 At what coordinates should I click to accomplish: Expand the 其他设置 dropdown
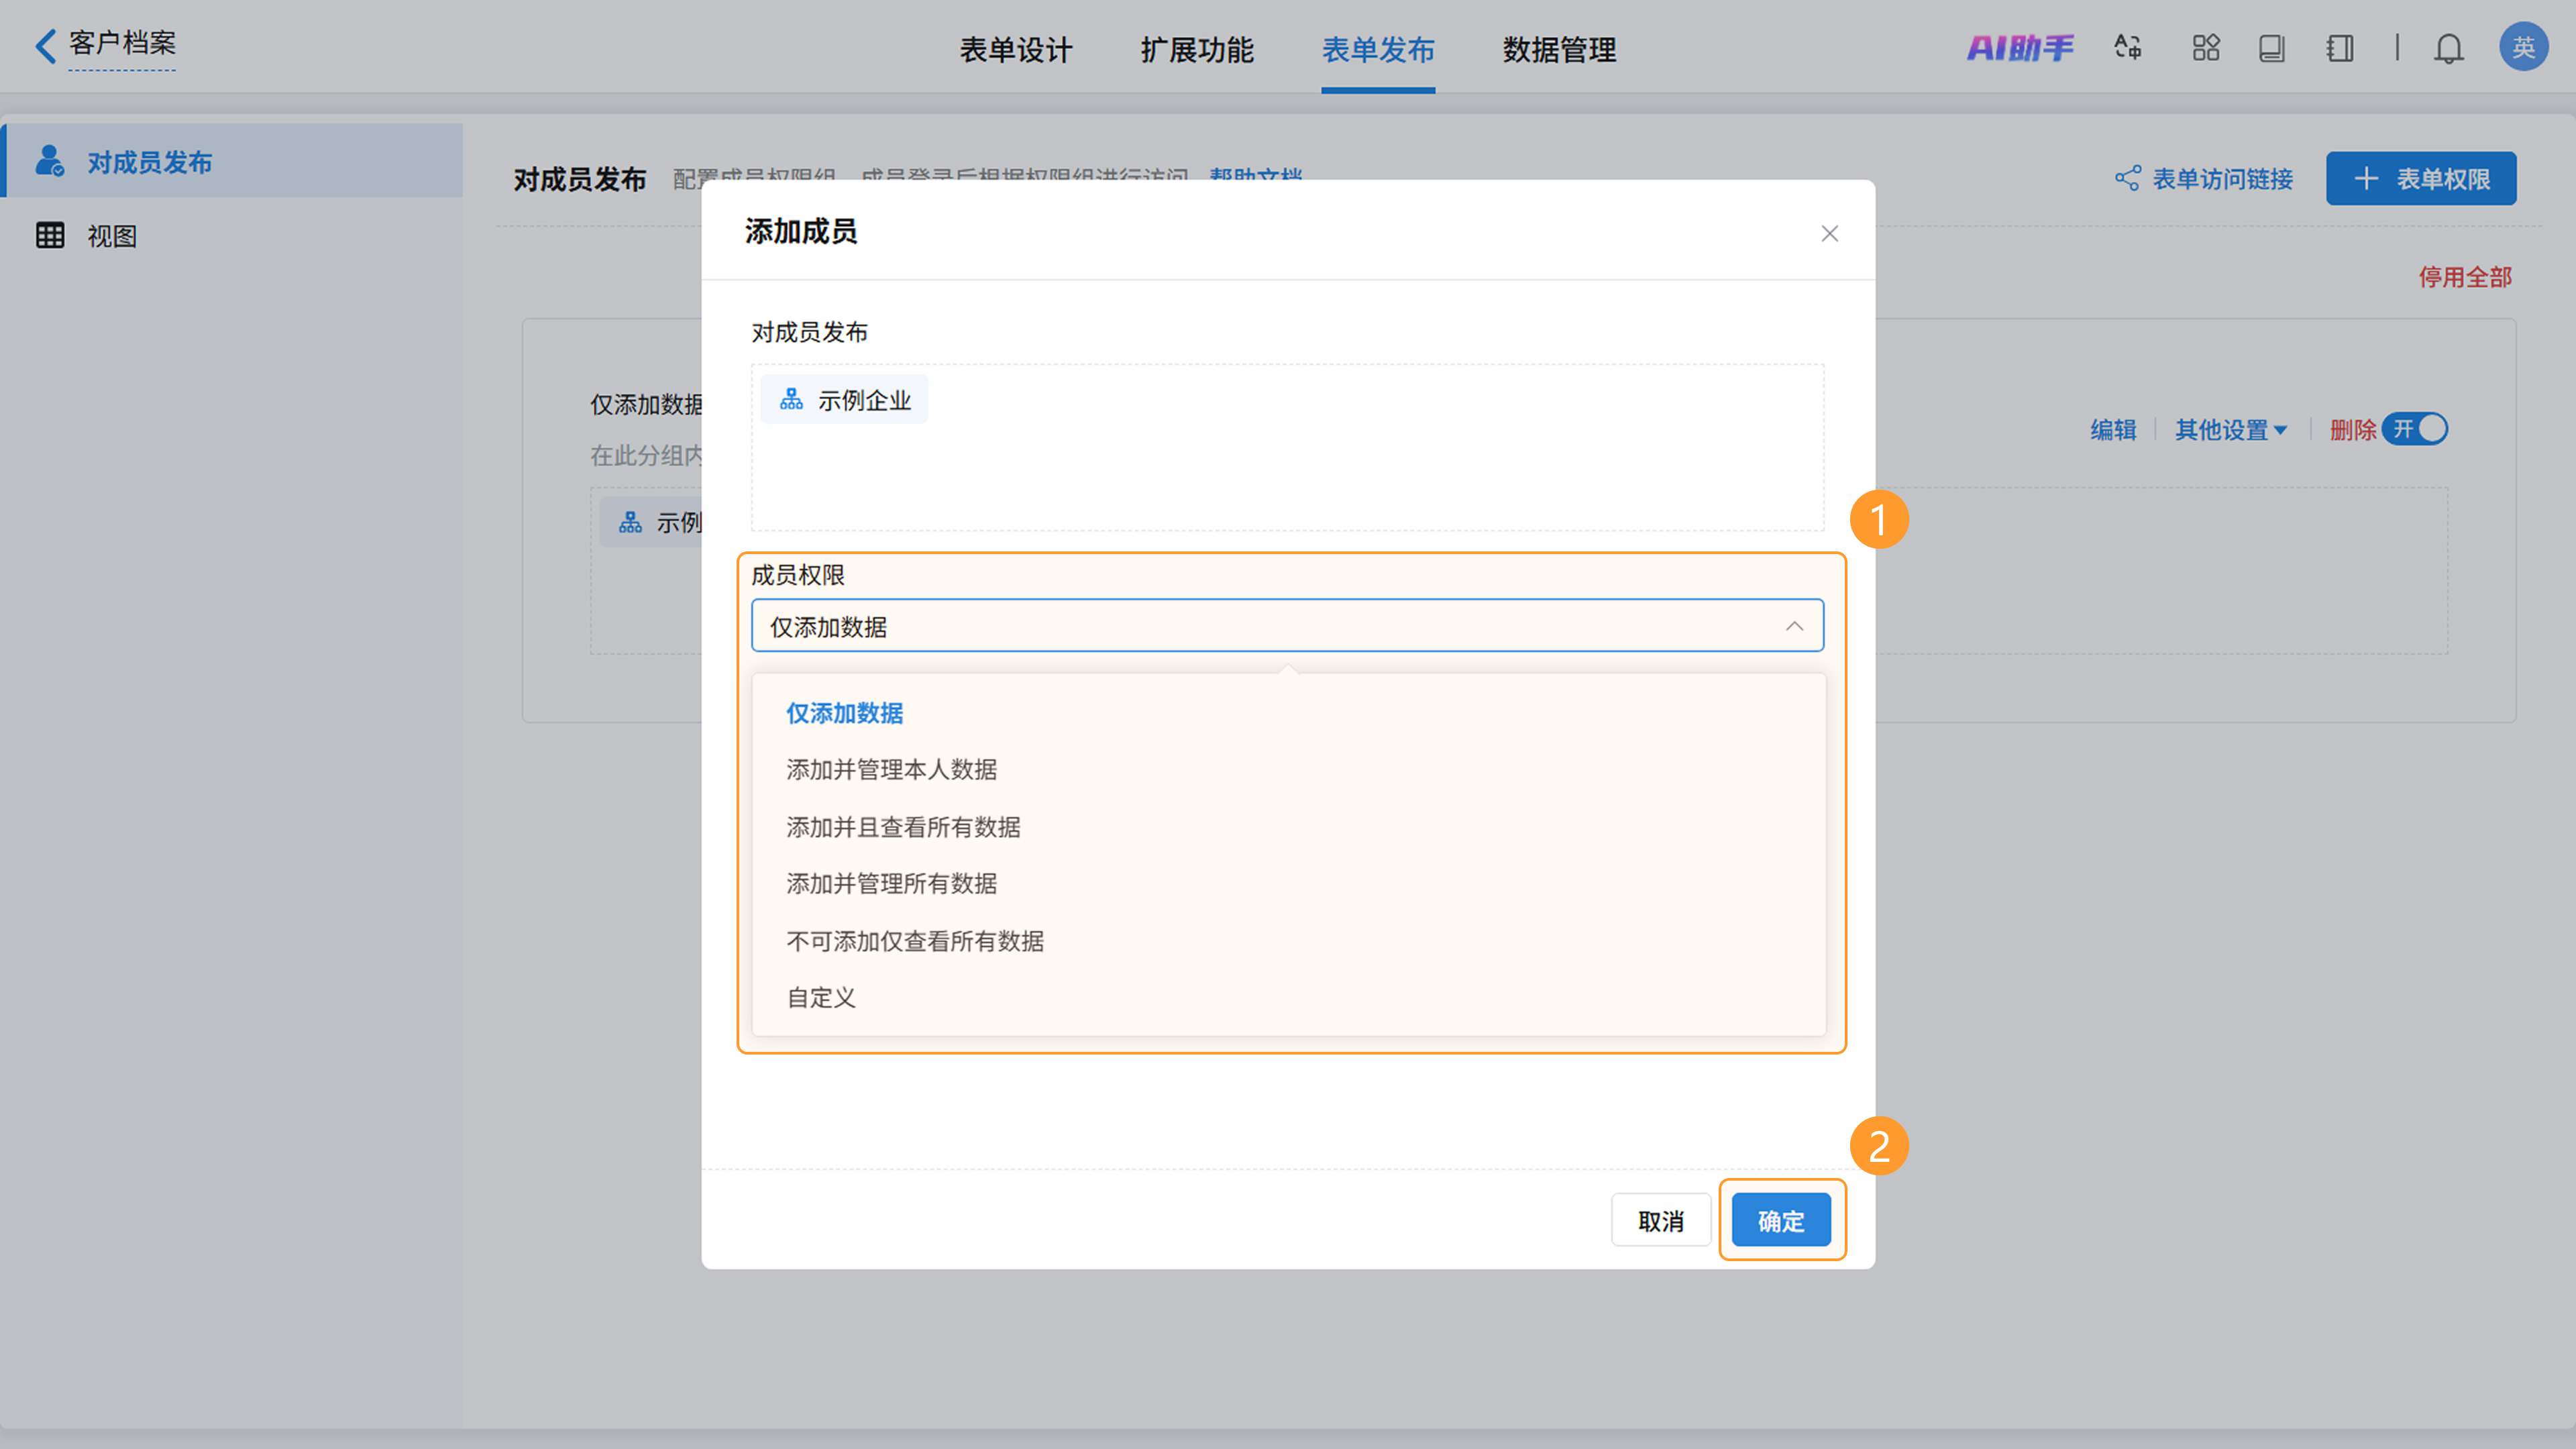2230,430
